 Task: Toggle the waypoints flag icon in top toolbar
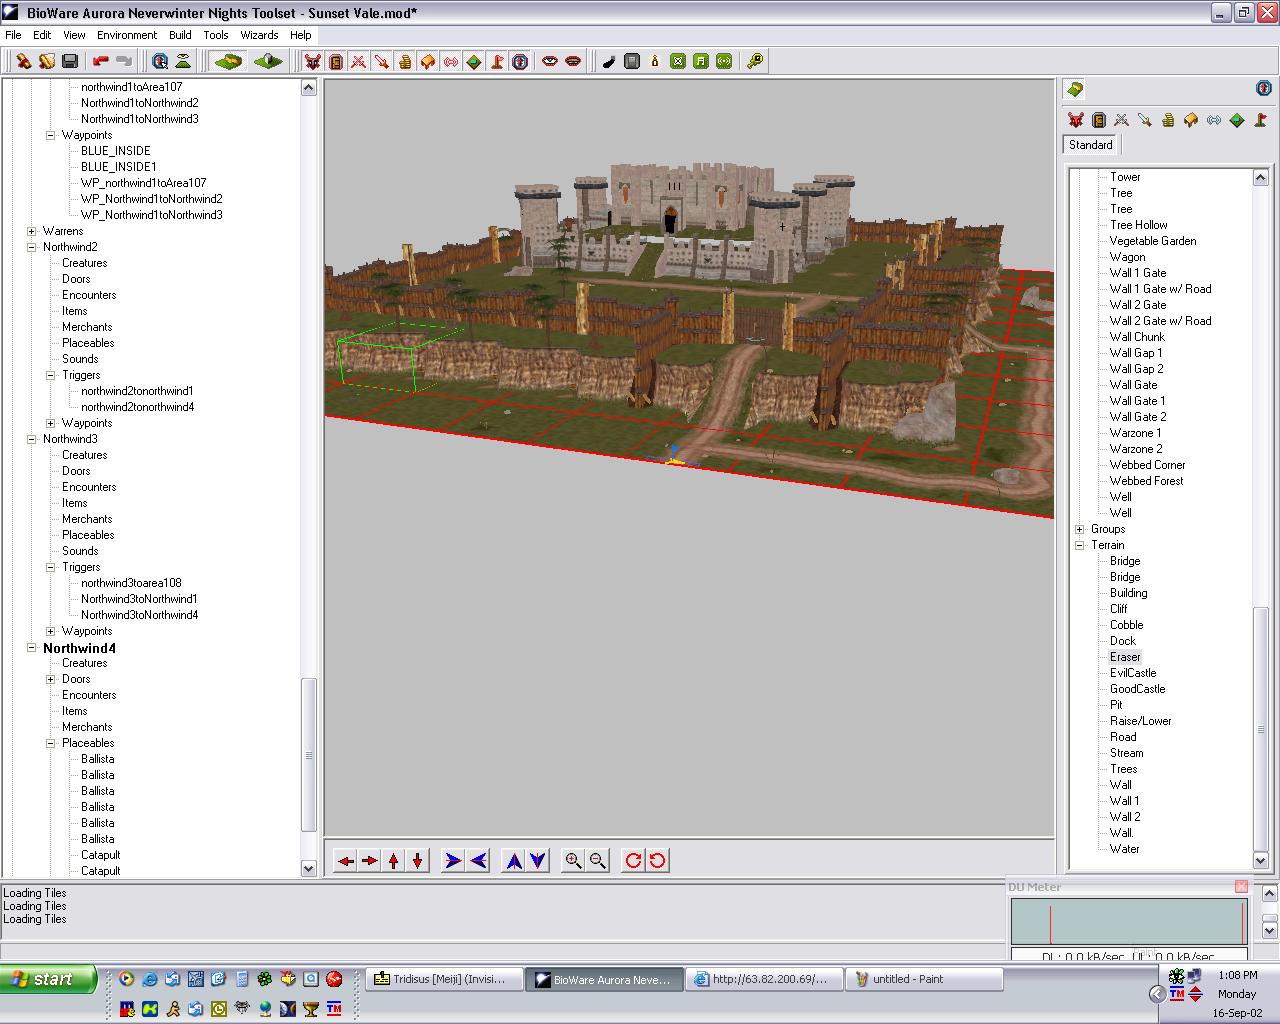tap(497, 61)
